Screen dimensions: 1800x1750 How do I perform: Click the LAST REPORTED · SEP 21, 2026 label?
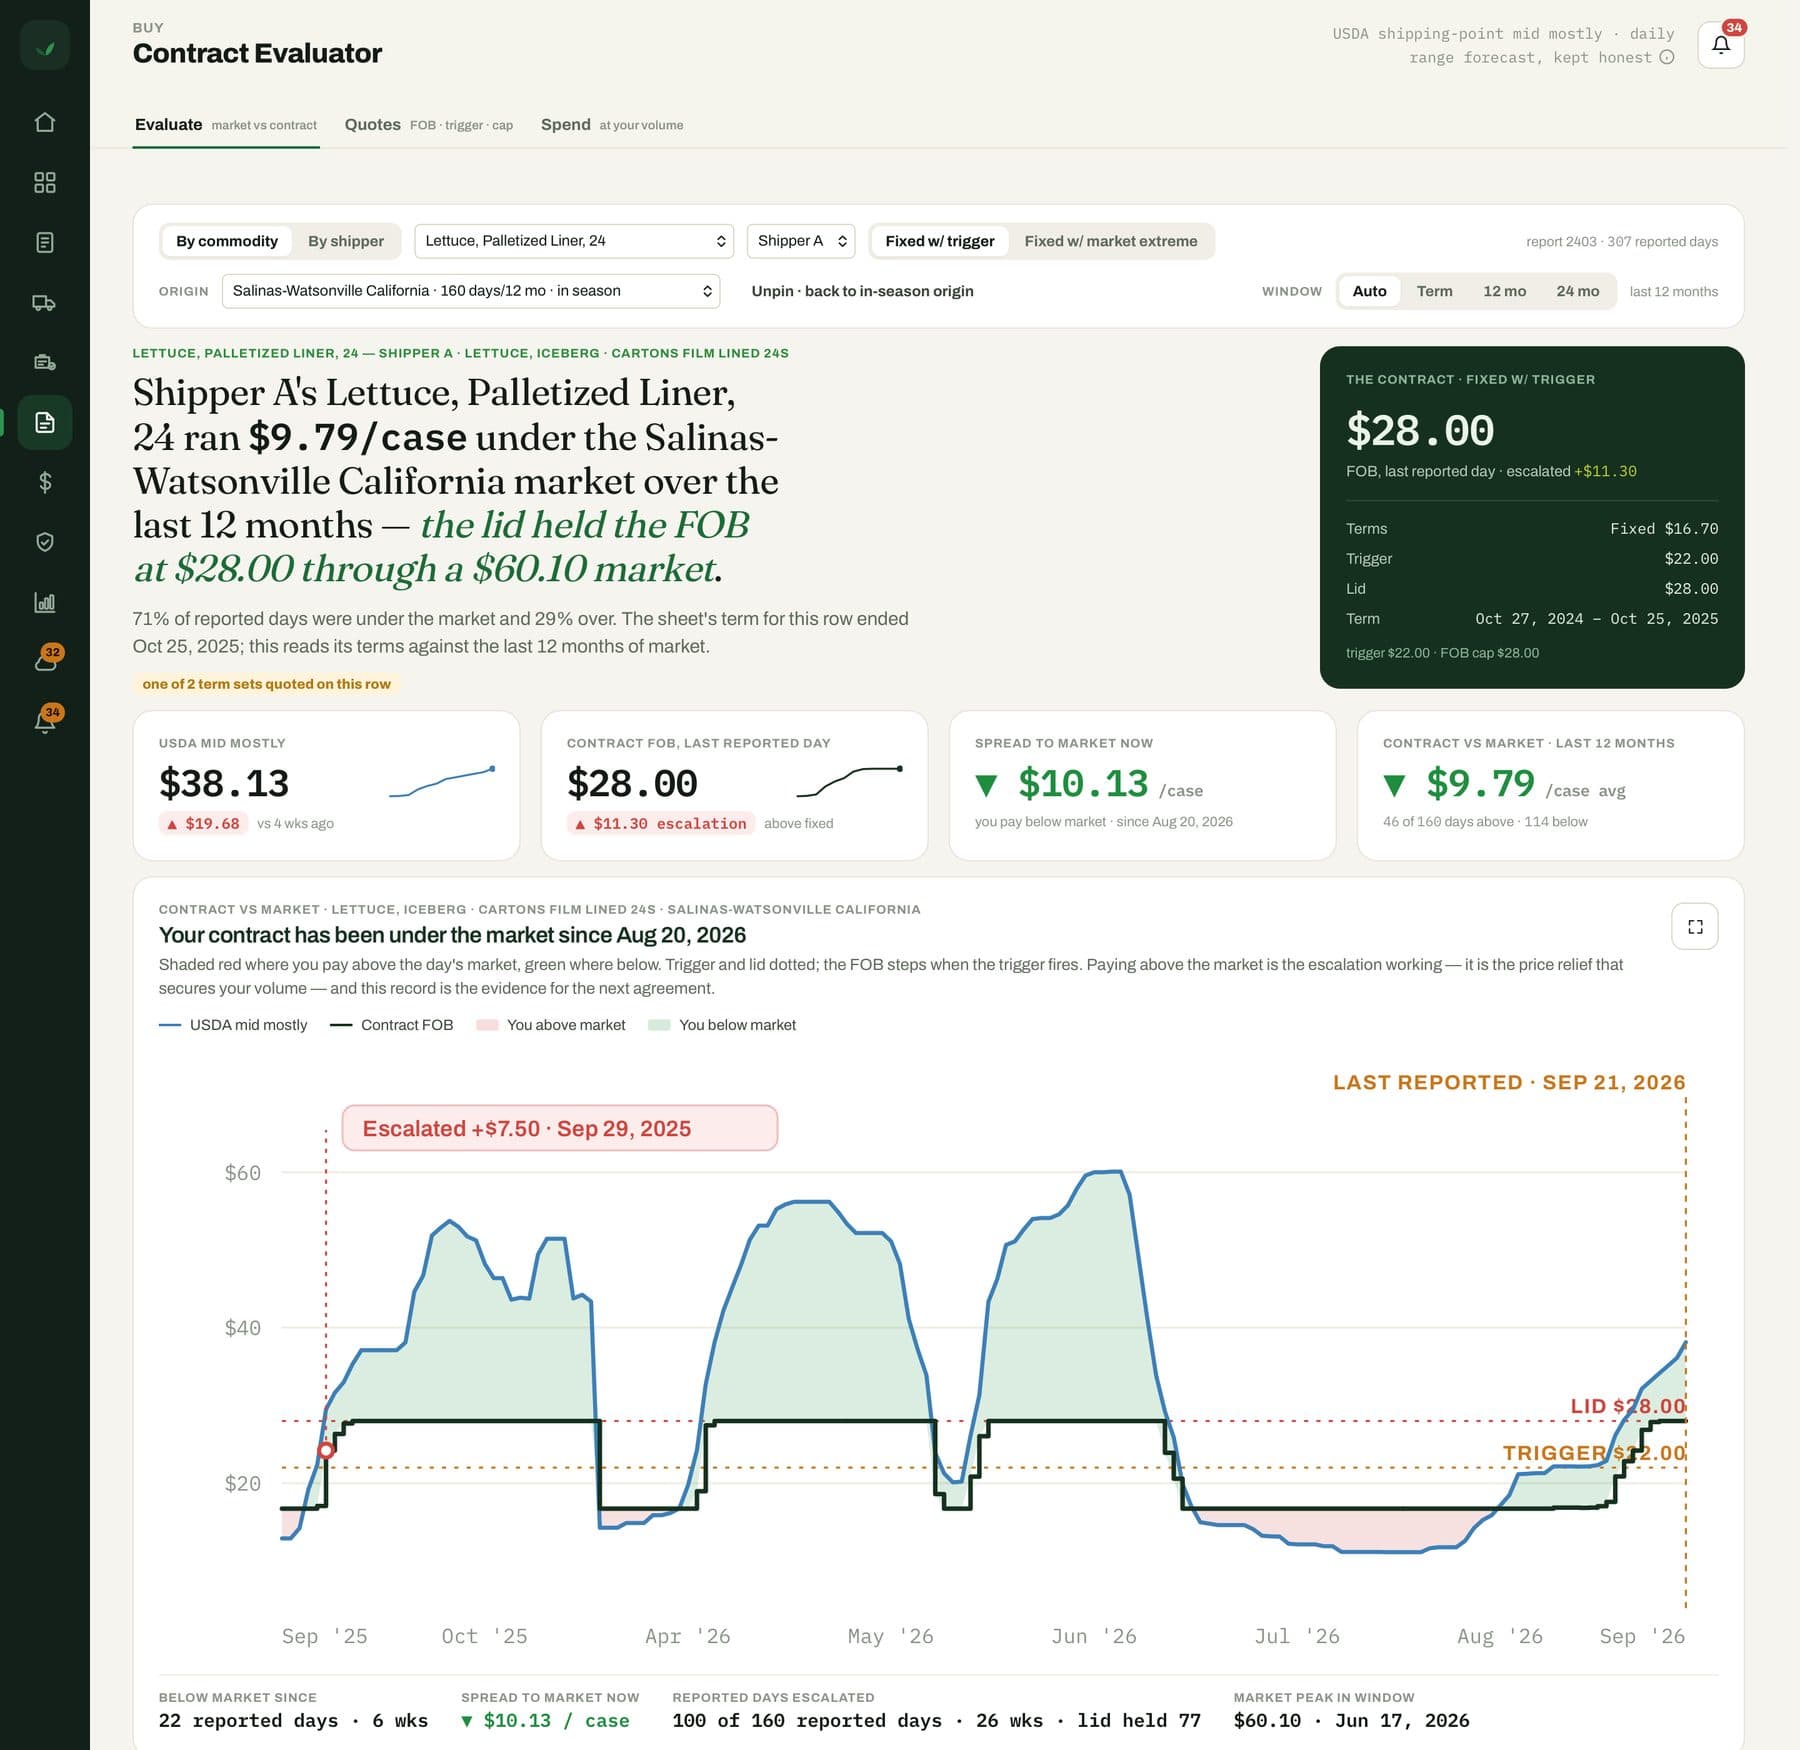click(x=1509, y=1082)
